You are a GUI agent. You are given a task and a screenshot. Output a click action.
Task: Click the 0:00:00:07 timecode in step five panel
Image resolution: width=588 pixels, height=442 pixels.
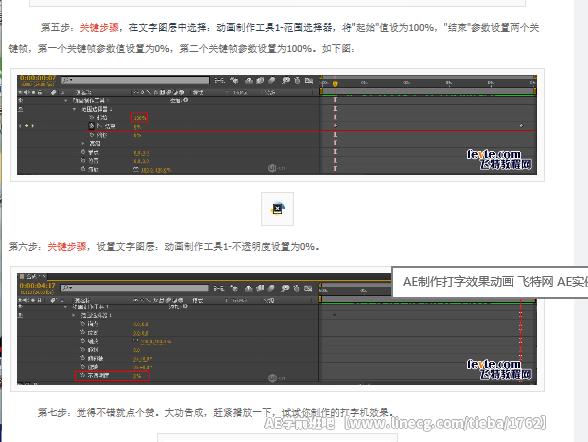tap(38, 78)
